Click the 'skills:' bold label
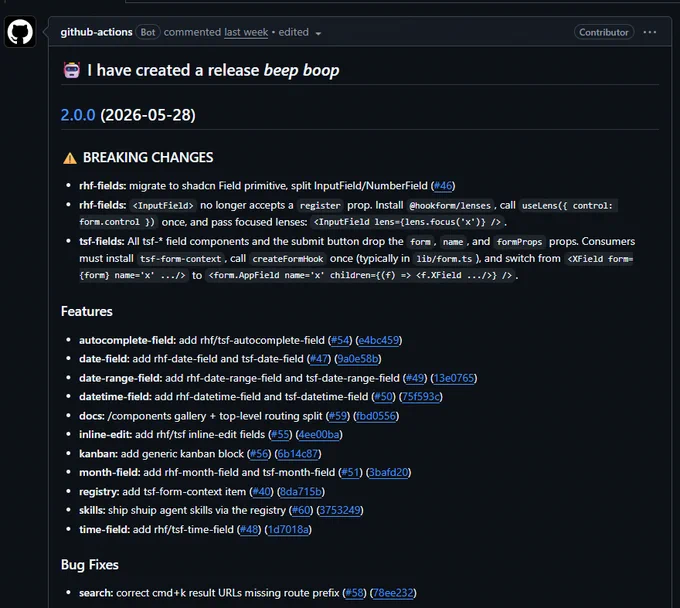The height and width of the screenshot is (608, 680). tap(92, 510)
